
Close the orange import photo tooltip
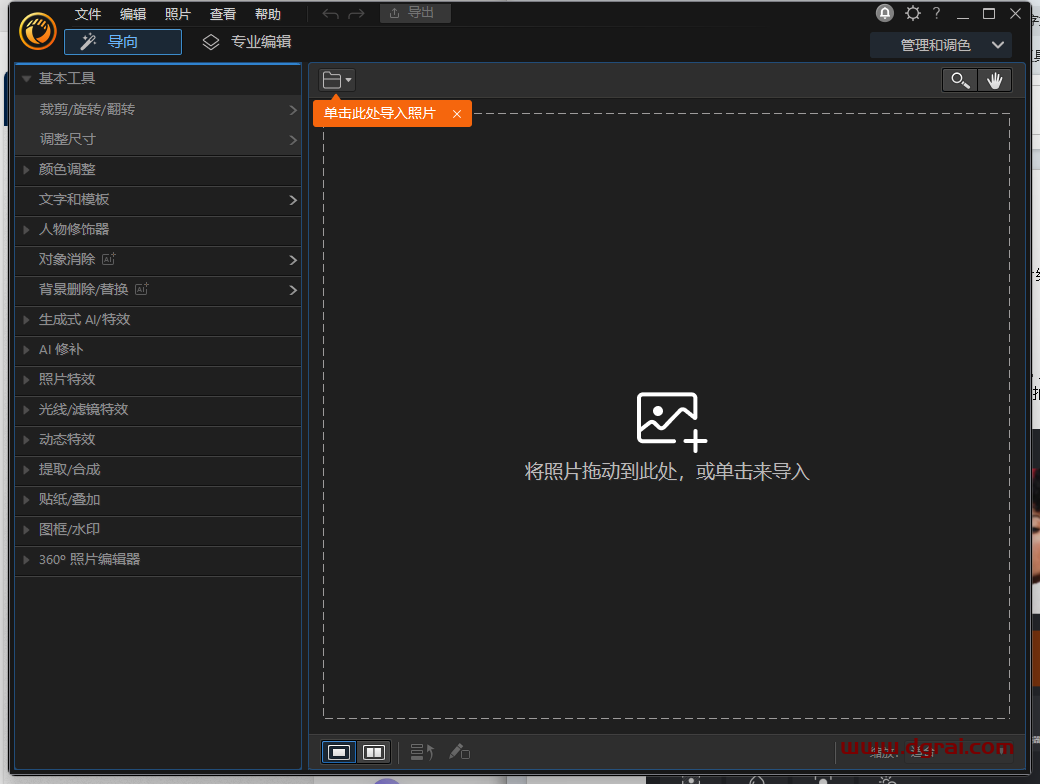pos(457,114)
